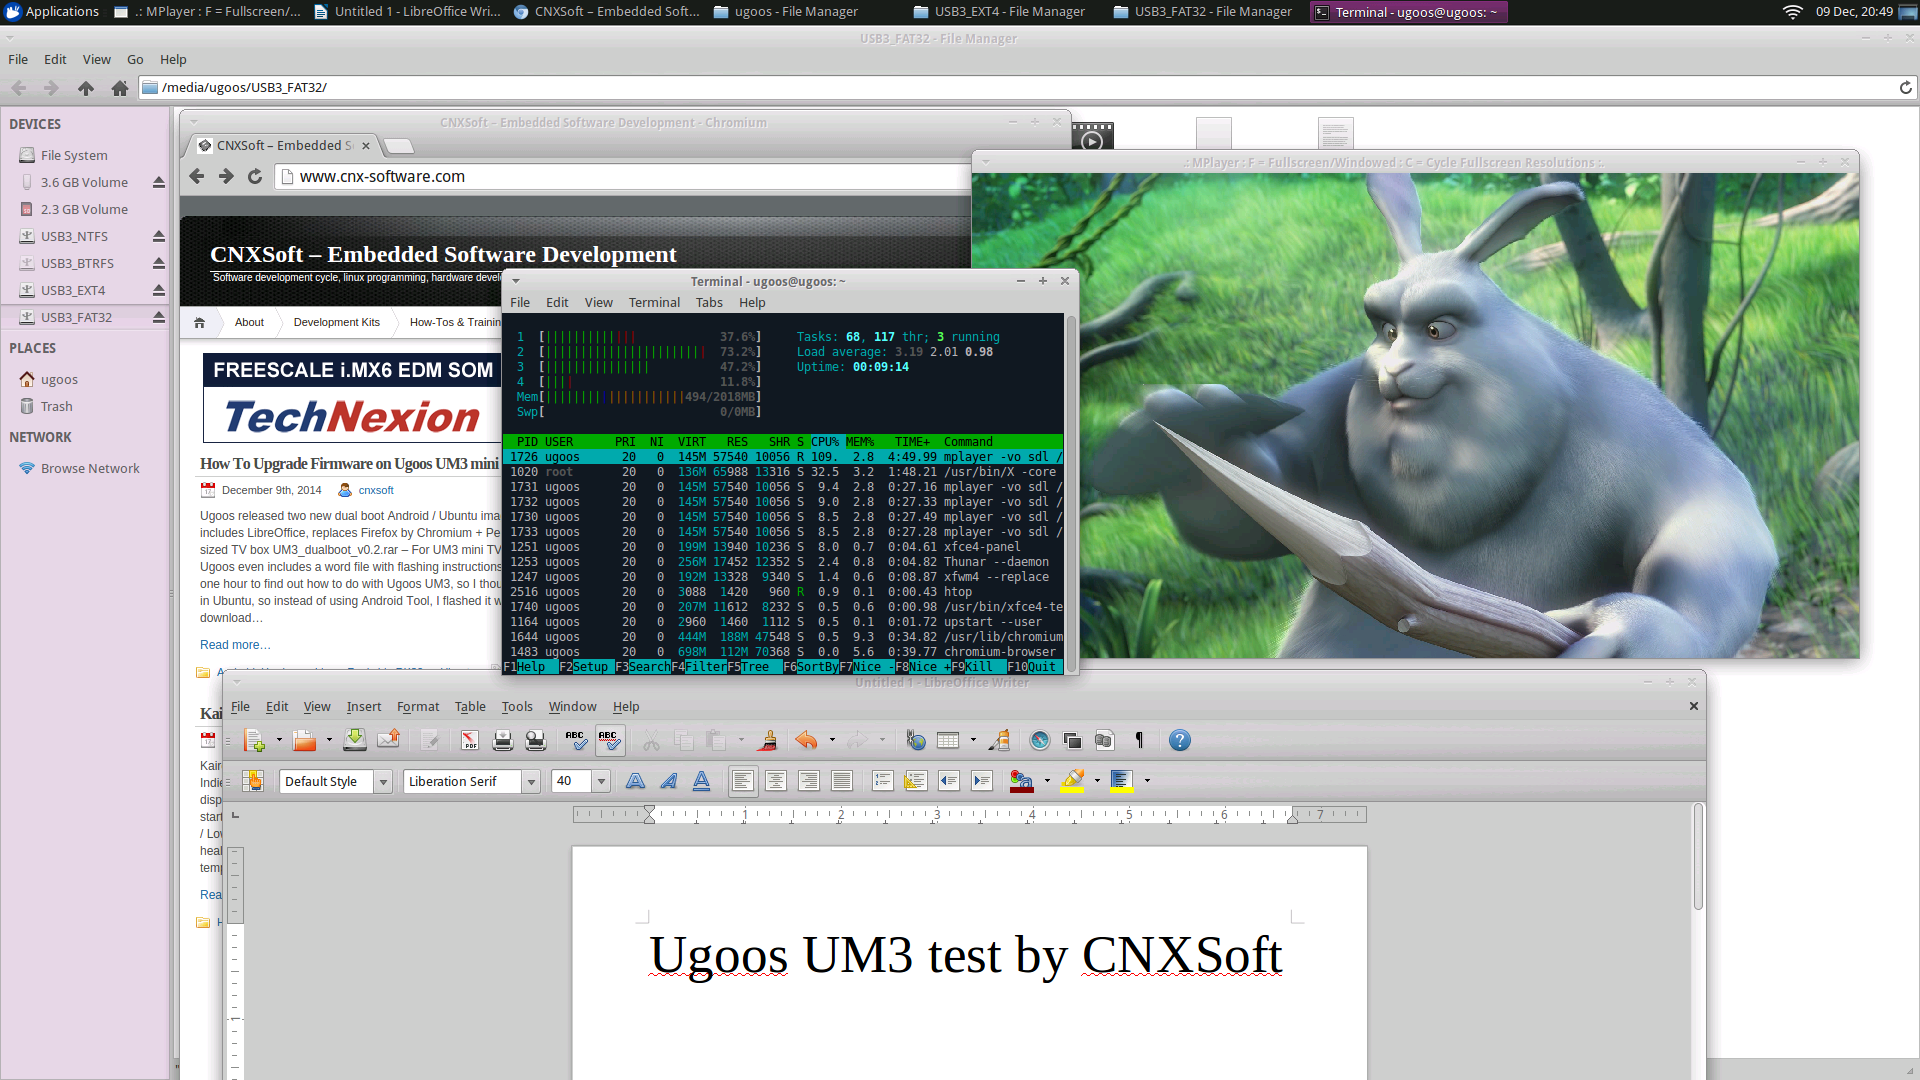Screen dimensions: 1920x1080
Task: Click Hyperlink icon in Writer toolbar
Action: [x=915, y=741]
